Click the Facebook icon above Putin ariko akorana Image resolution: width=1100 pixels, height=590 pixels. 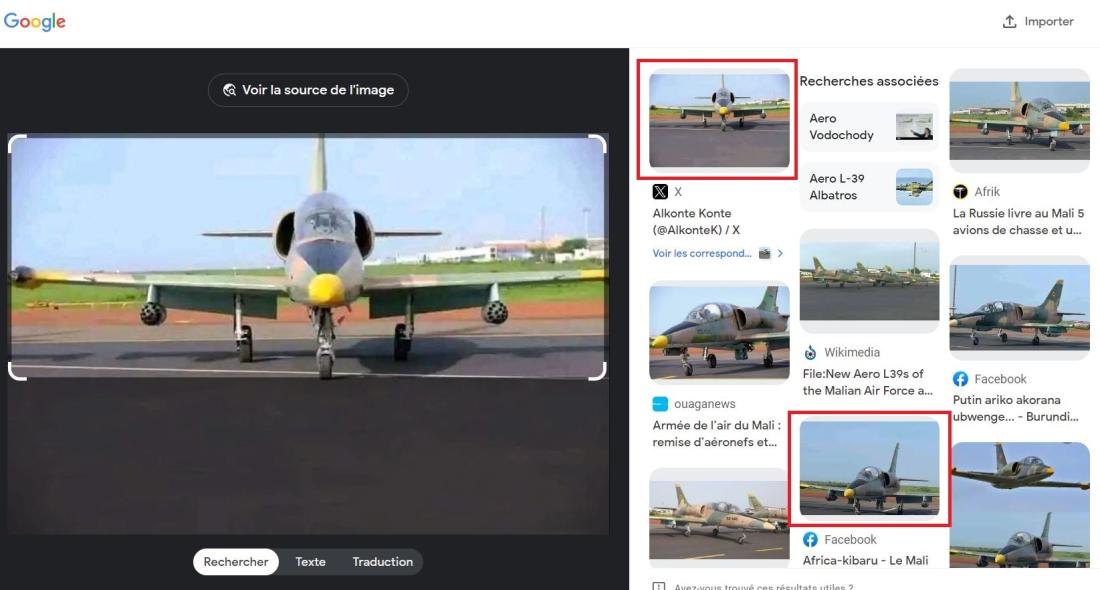click(x=960, y=379)
